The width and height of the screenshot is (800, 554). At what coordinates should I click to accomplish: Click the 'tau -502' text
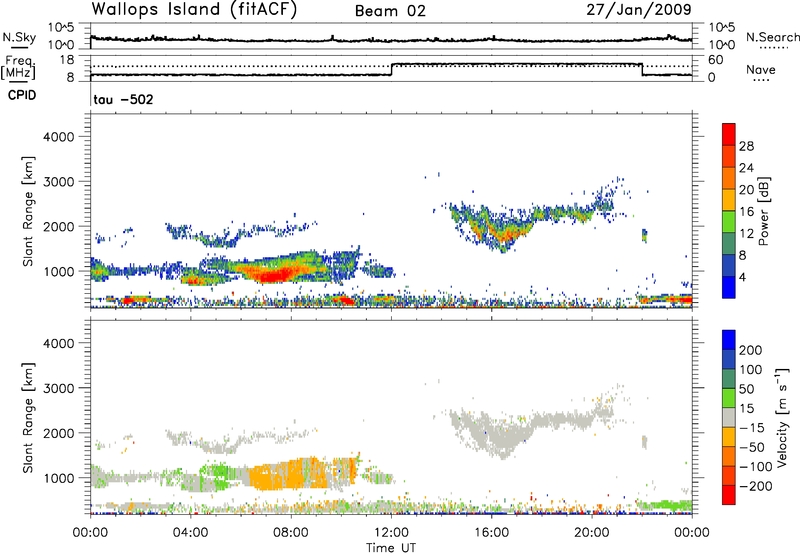click(x=123, y=99)
